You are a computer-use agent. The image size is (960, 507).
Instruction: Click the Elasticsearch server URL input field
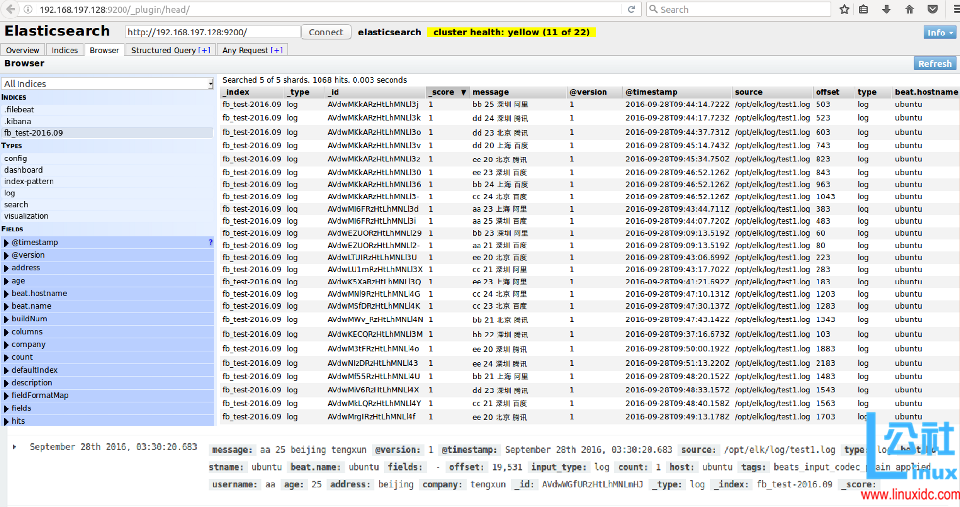coord(210,32)
